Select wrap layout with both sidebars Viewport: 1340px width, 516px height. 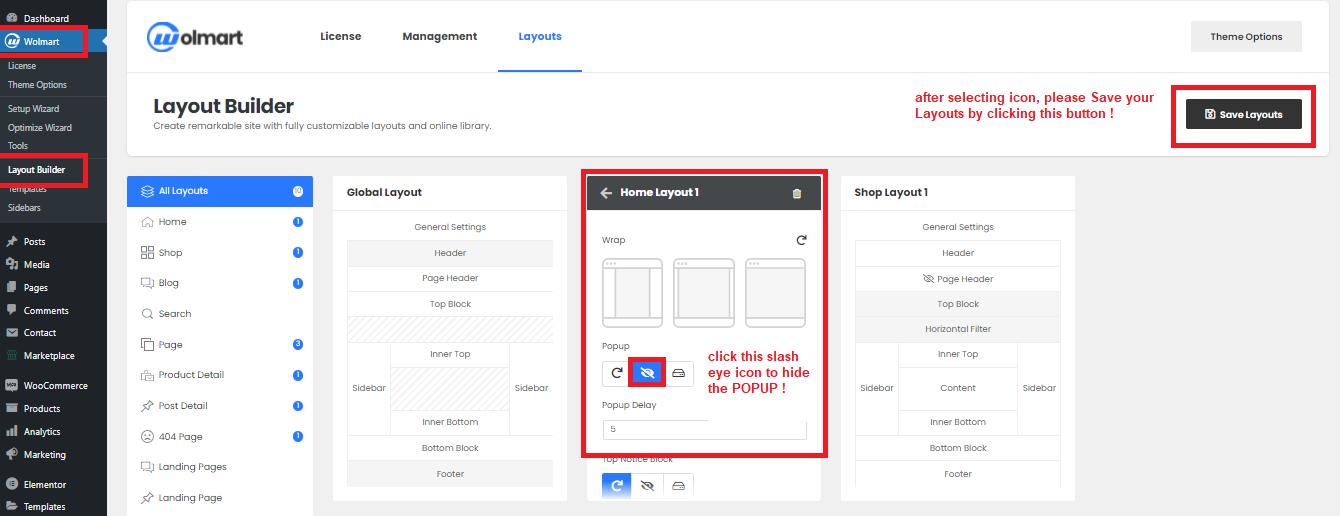point(632,293)
